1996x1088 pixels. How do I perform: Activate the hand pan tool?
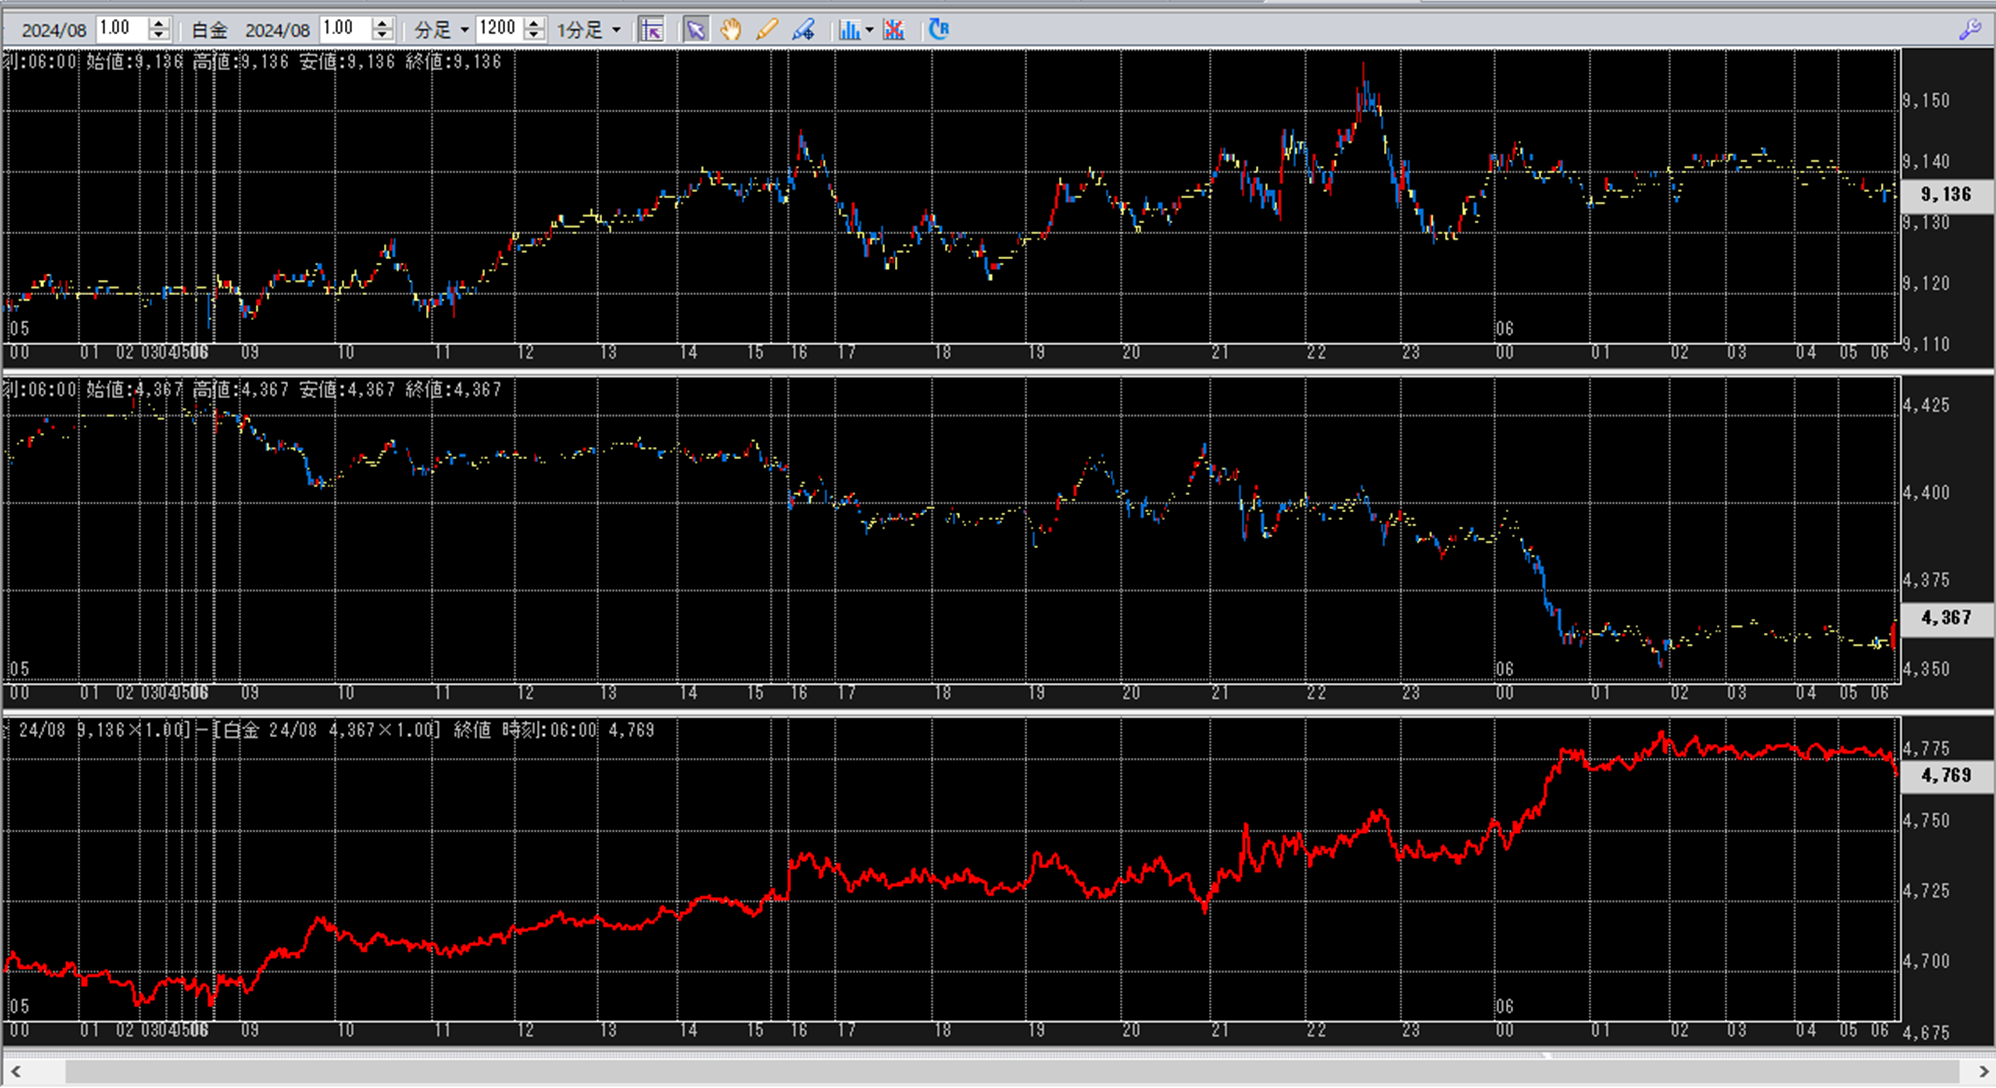(x=731, y=30)
